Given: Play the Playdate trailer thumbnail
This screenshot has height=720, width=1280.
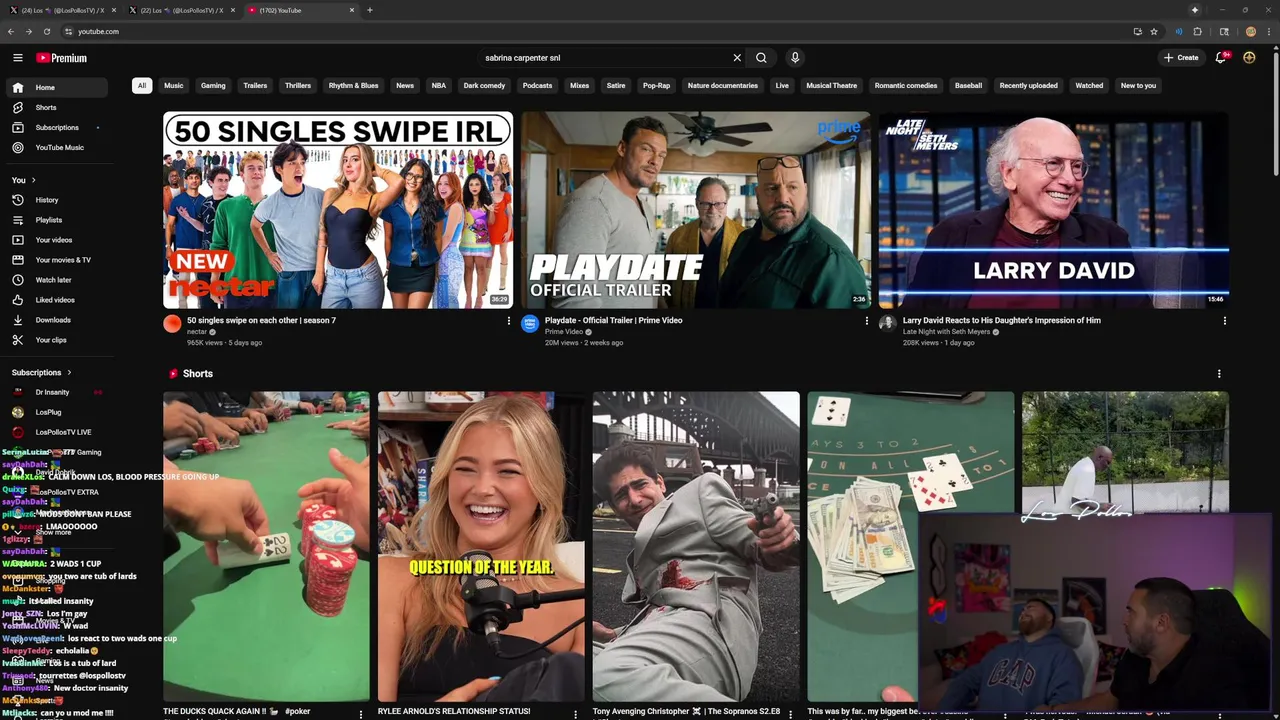Looking at the screenshot, I should pos(696,210).
